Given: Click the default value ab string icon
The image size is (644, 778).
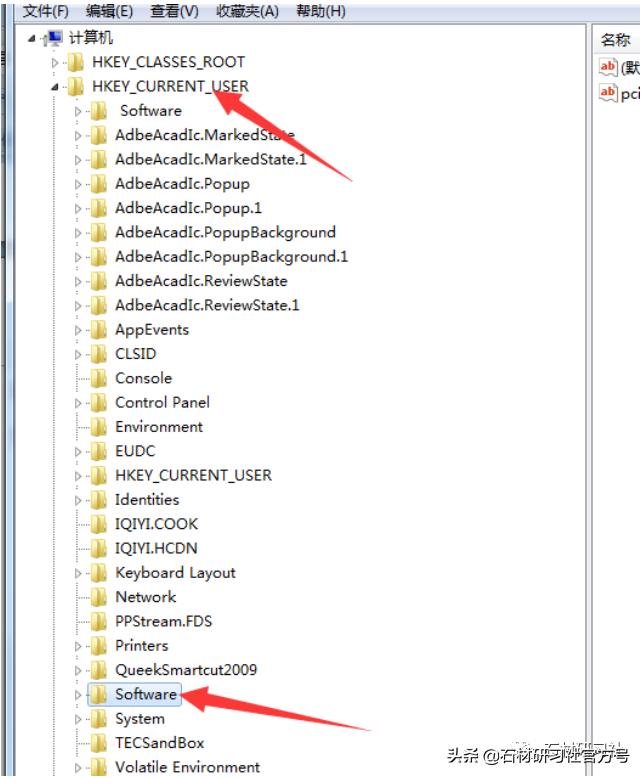Looking at the screenshot, I should pyautogui.click(x=608, y=67).
